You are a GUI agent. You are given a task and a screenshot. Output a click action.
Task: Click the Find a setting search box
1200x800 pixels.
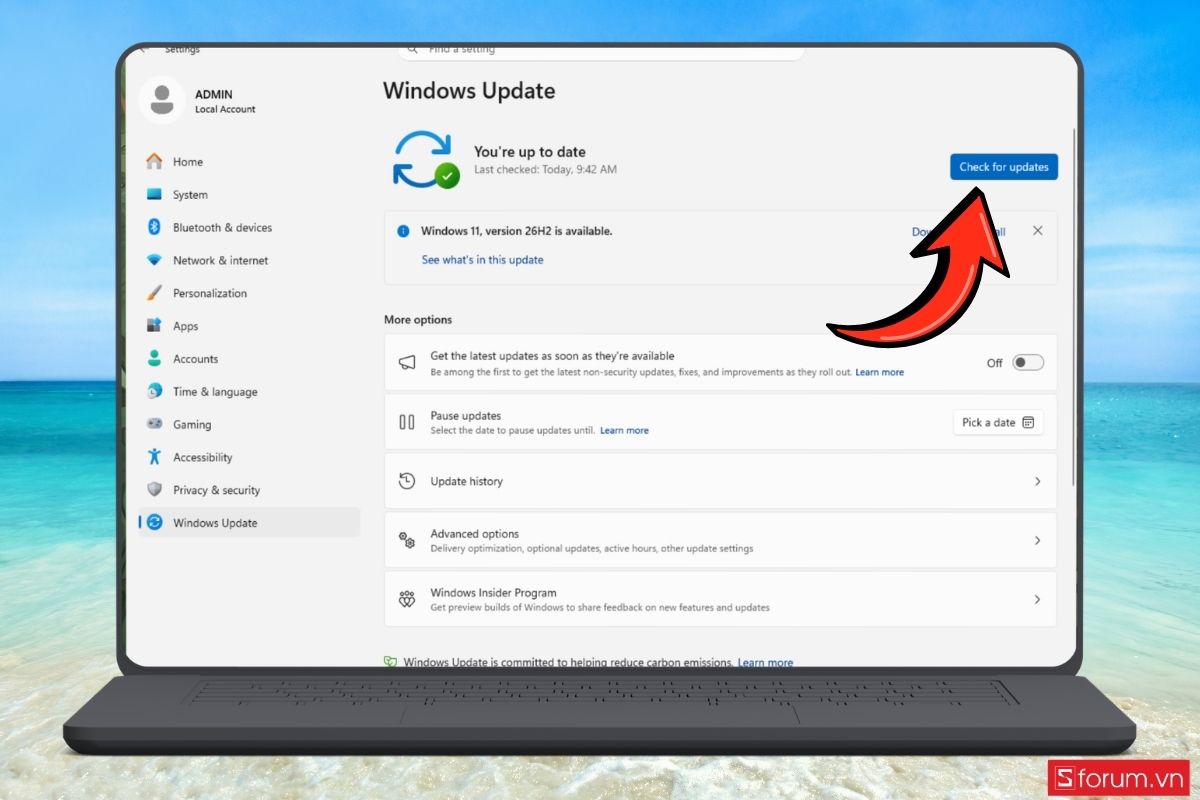pyautogui.click(x=601, y=50)
